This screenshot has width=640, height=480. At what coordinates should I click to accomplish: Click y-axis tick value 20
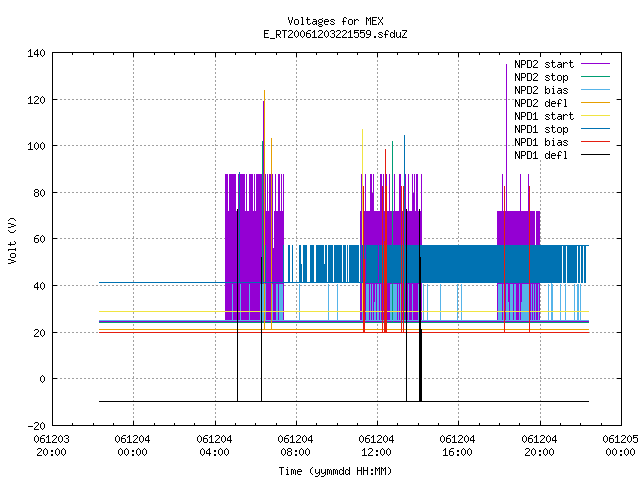pyautogui.click(x=39, y=333)
